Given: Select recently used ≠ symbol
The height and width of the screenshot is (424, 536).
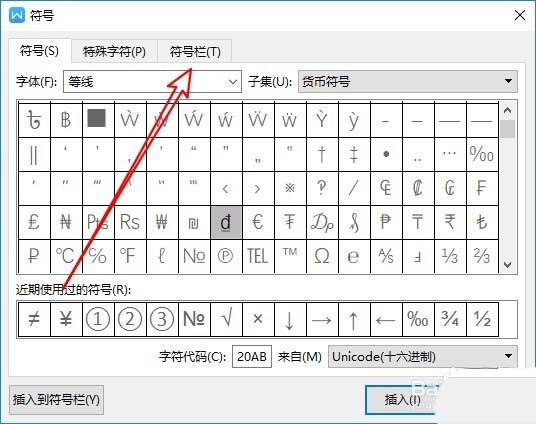Looking at the screenshot, I should tap(34, 319).
